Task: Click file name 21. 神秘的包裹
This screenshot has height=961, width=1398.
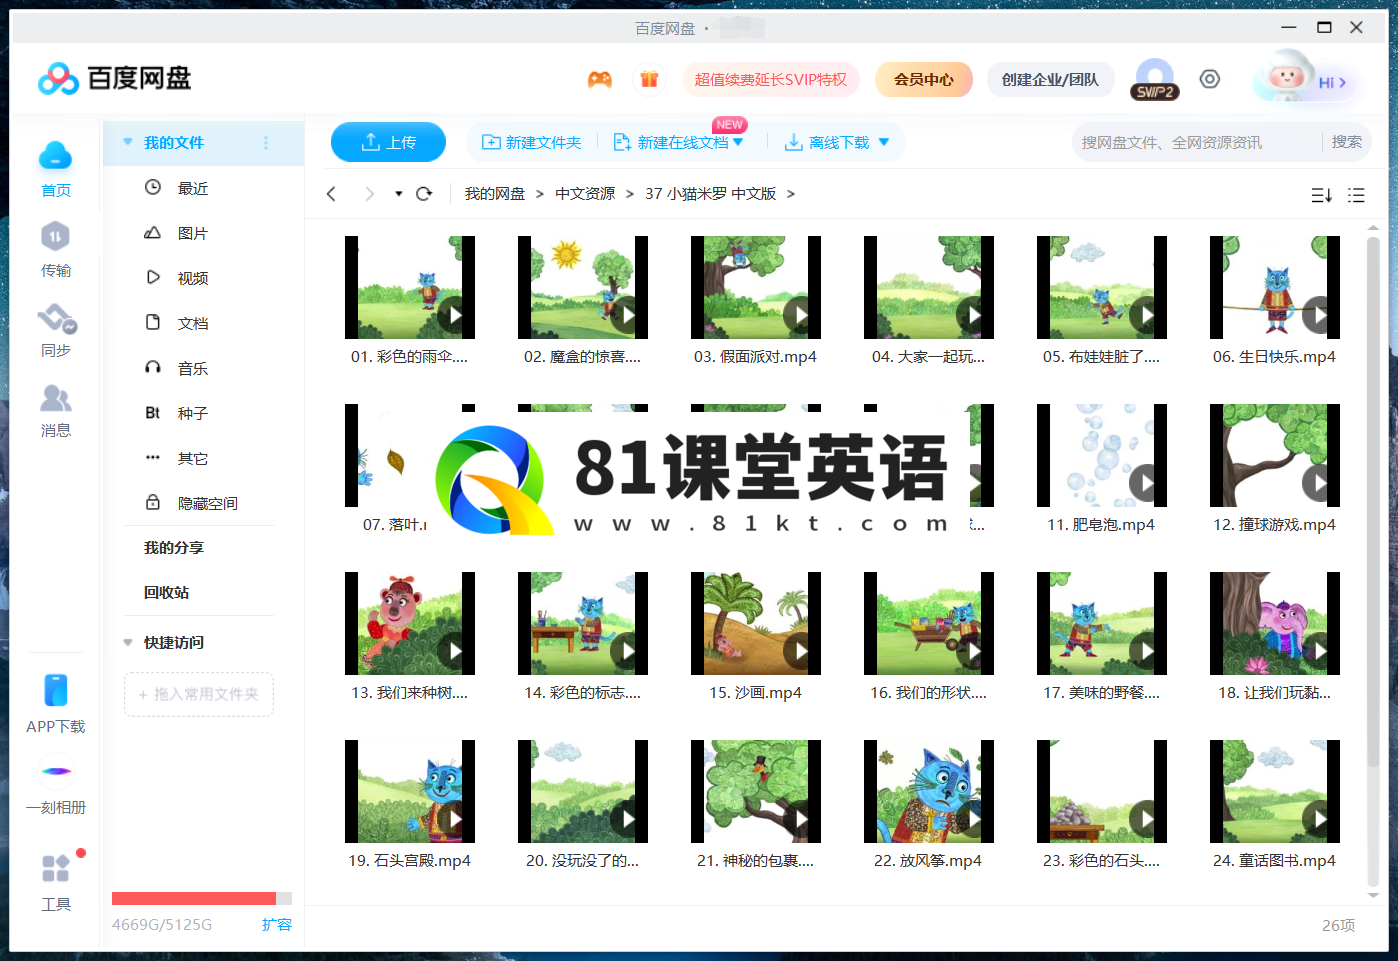Action: coord(755,860)
